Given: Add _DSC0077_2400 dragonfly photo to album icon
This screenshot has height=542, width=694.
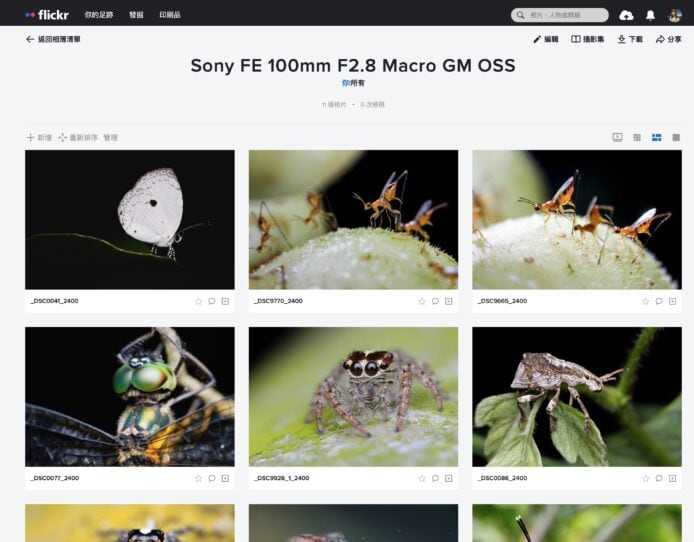Looking at the screenshot, I should (225, 478).
